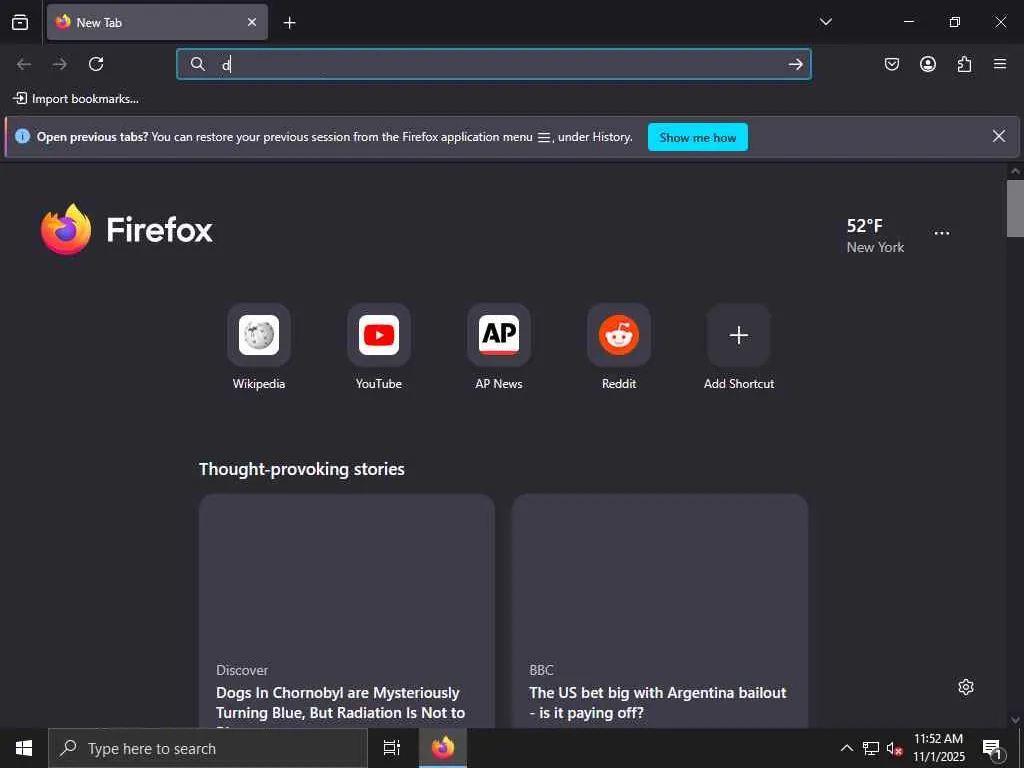Click the Type here to search box
This screenshot has width=1024, height=768.
[208, 748]
